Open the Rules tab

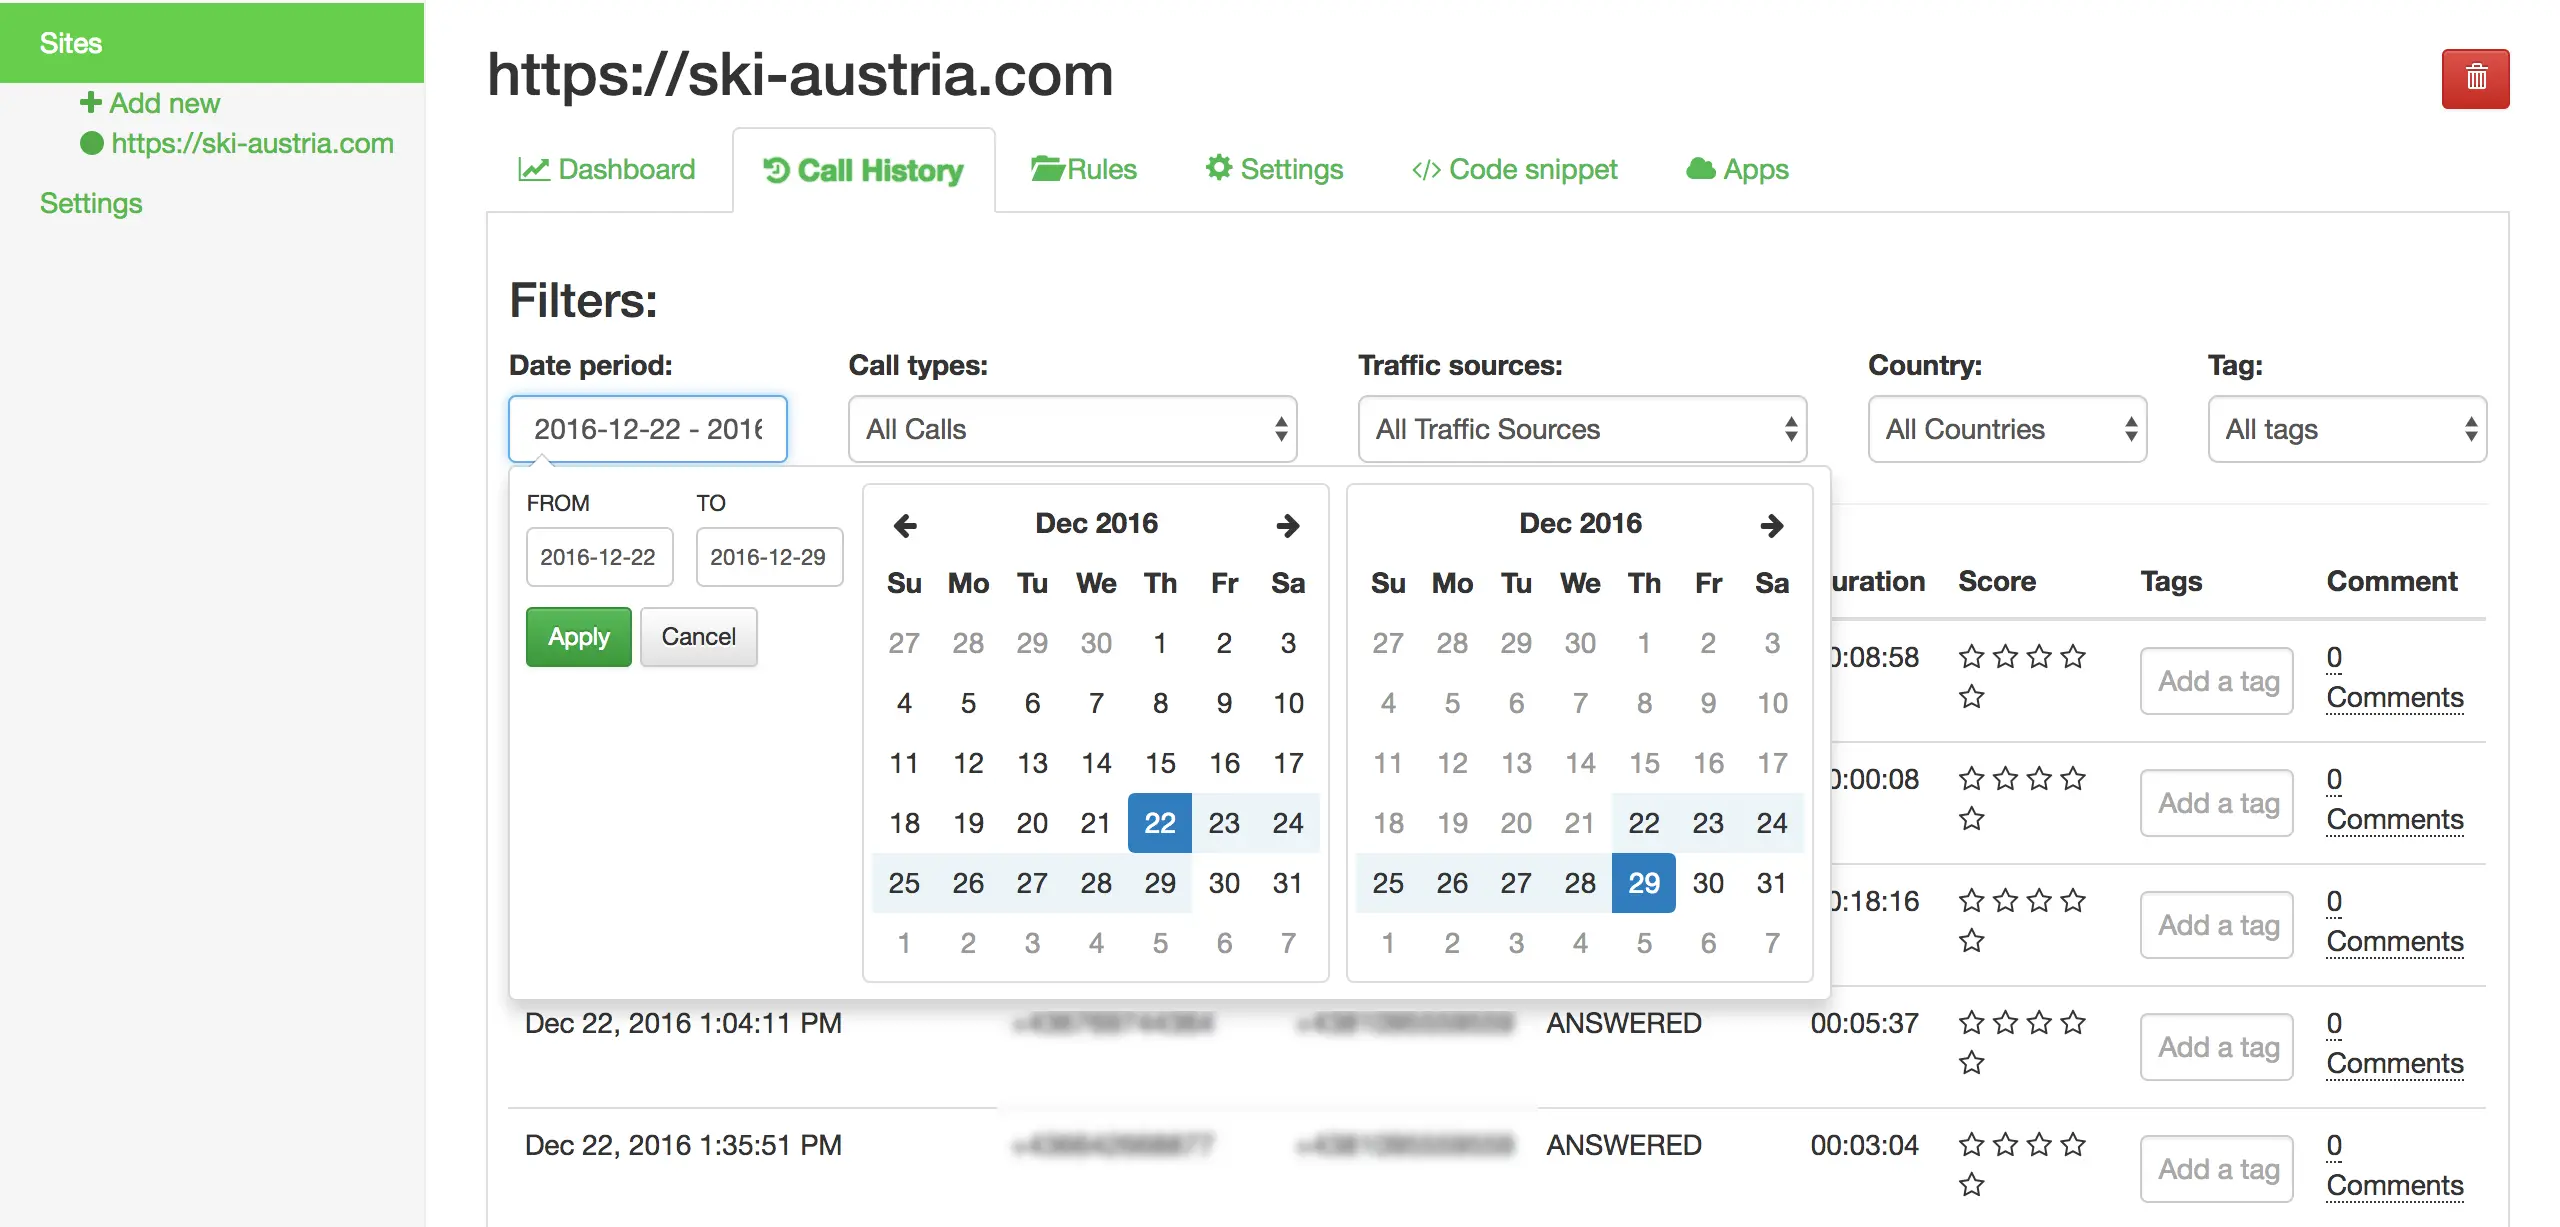1084,169
